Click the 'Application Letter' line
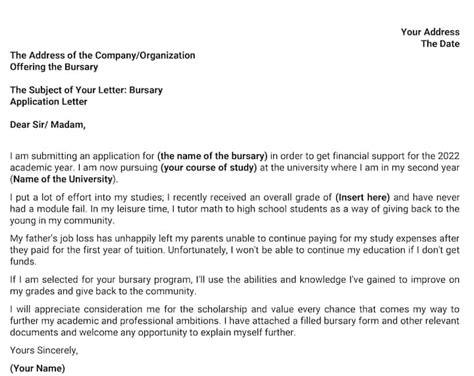The image size is (474, 376). pos(48,102)
